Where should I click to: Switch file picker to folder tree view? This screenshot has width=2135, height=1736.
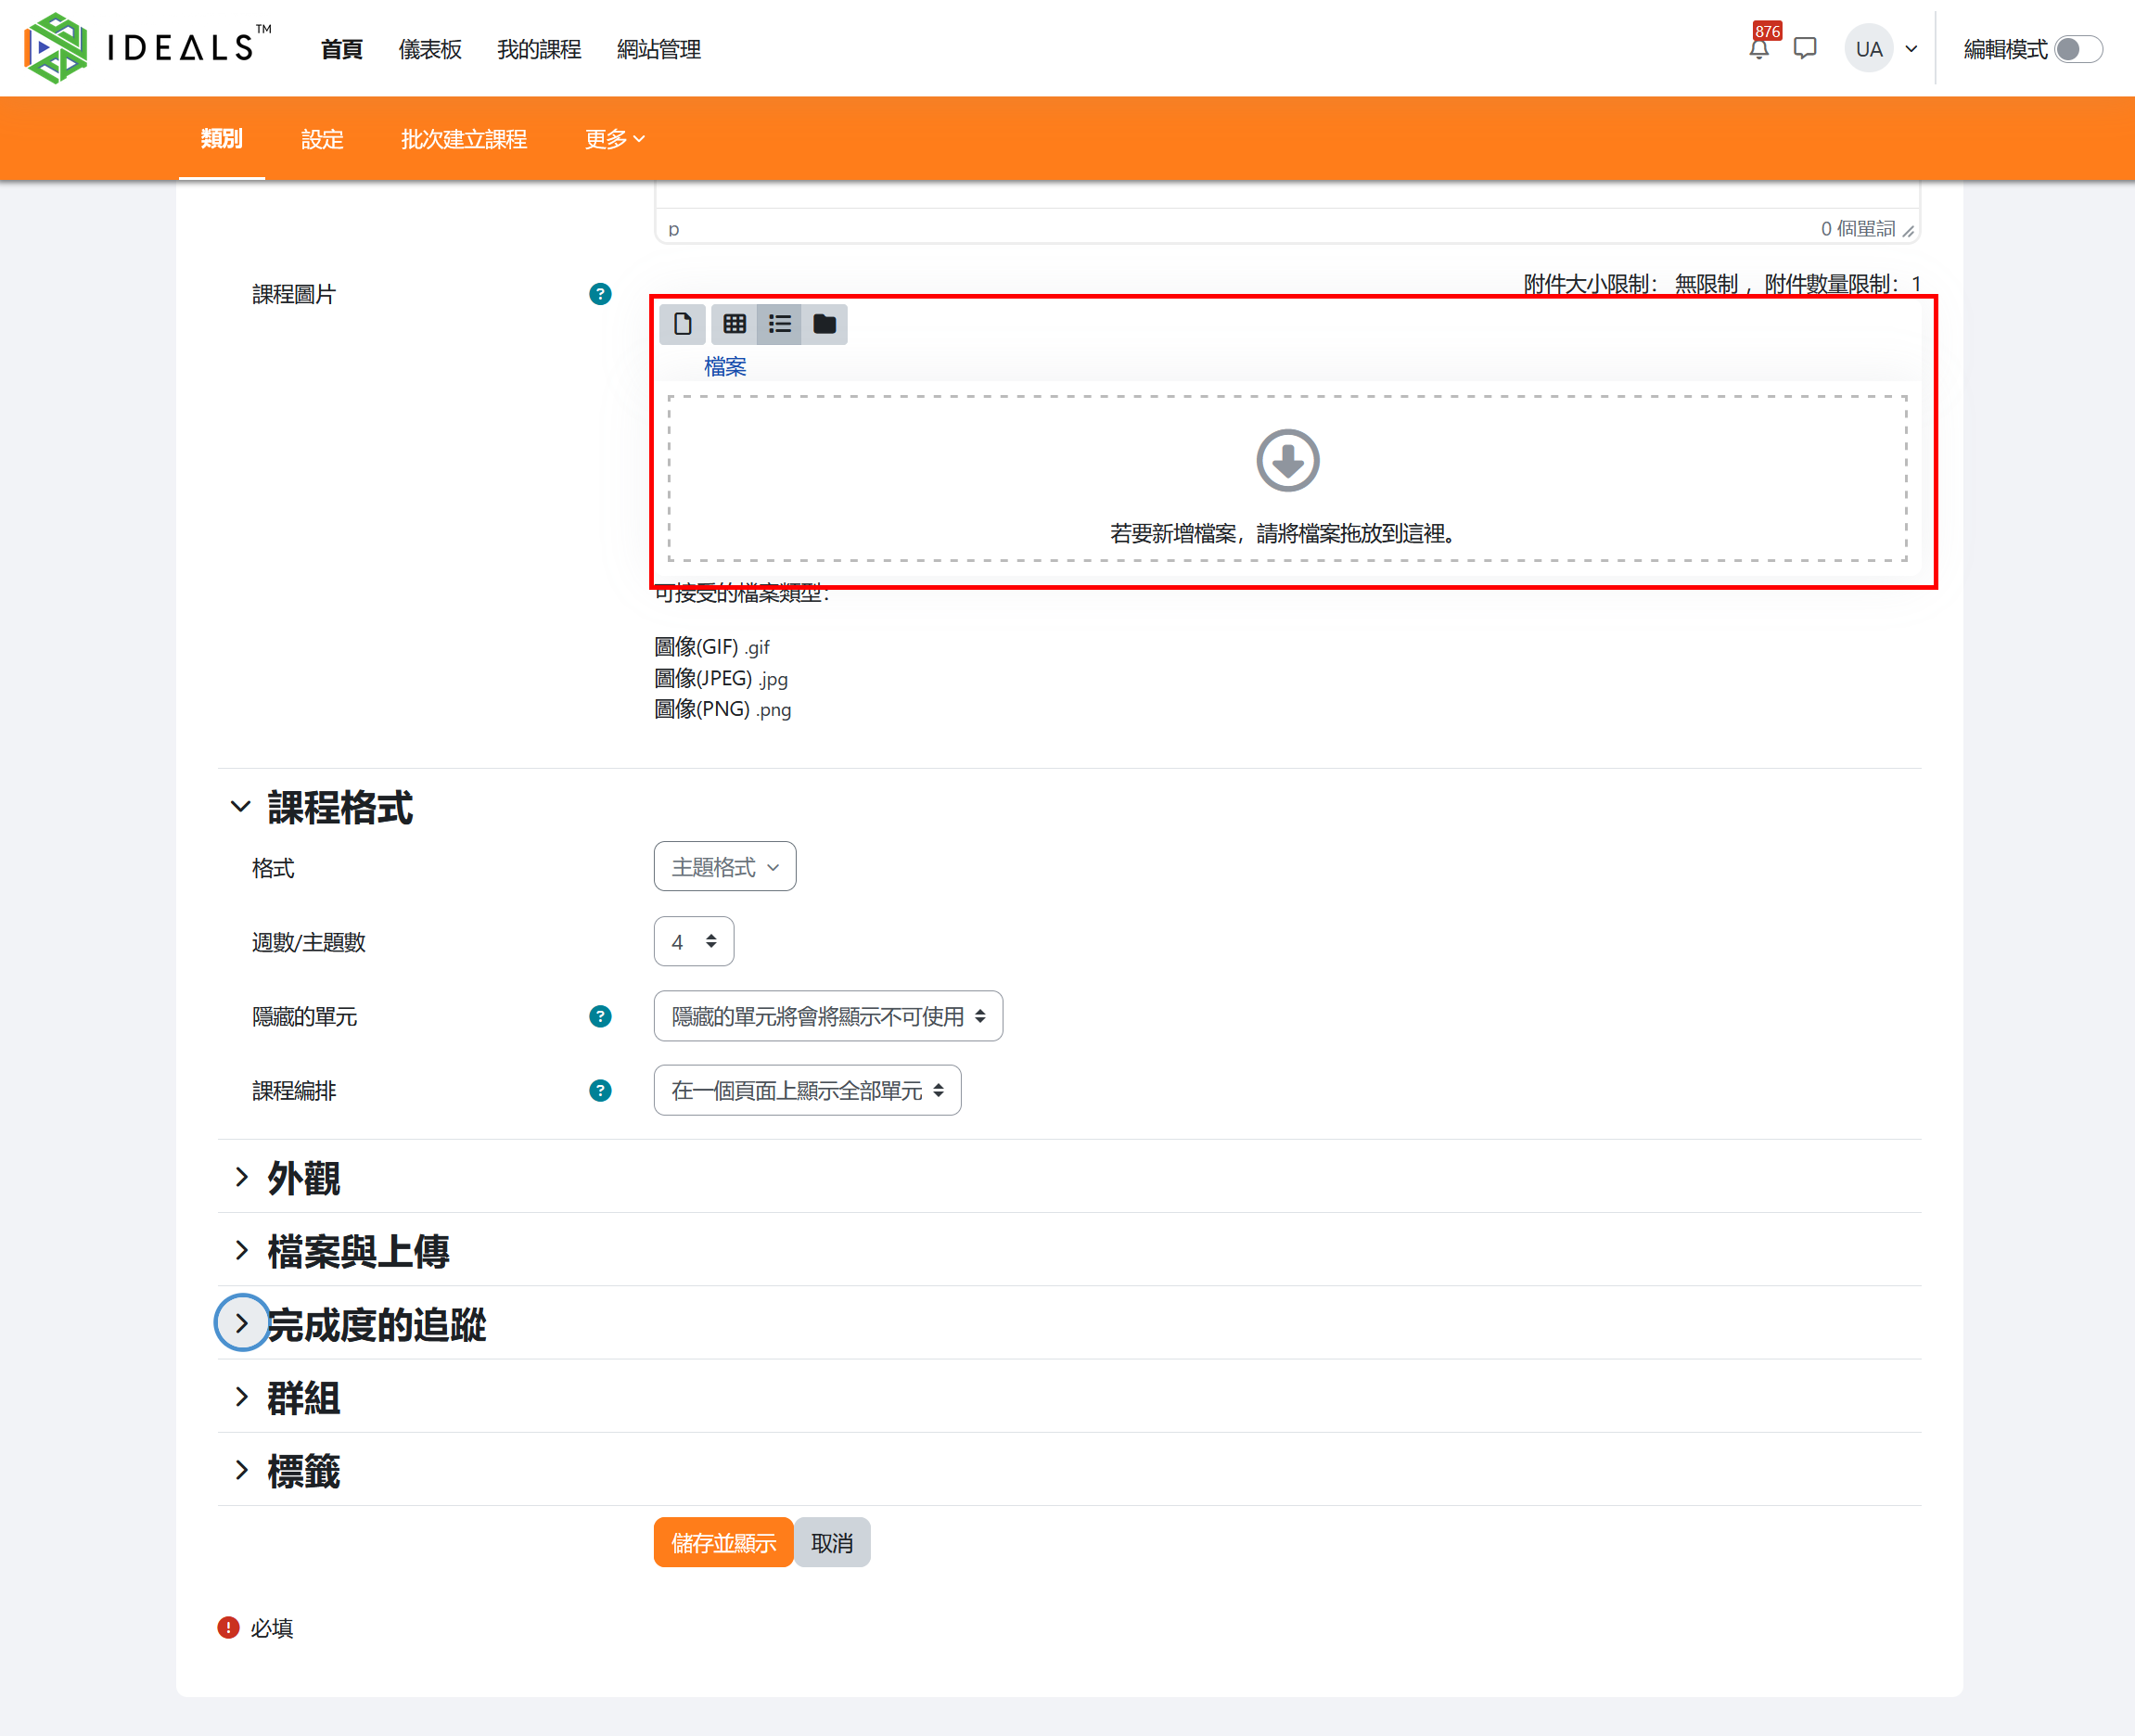coord(824,324)
